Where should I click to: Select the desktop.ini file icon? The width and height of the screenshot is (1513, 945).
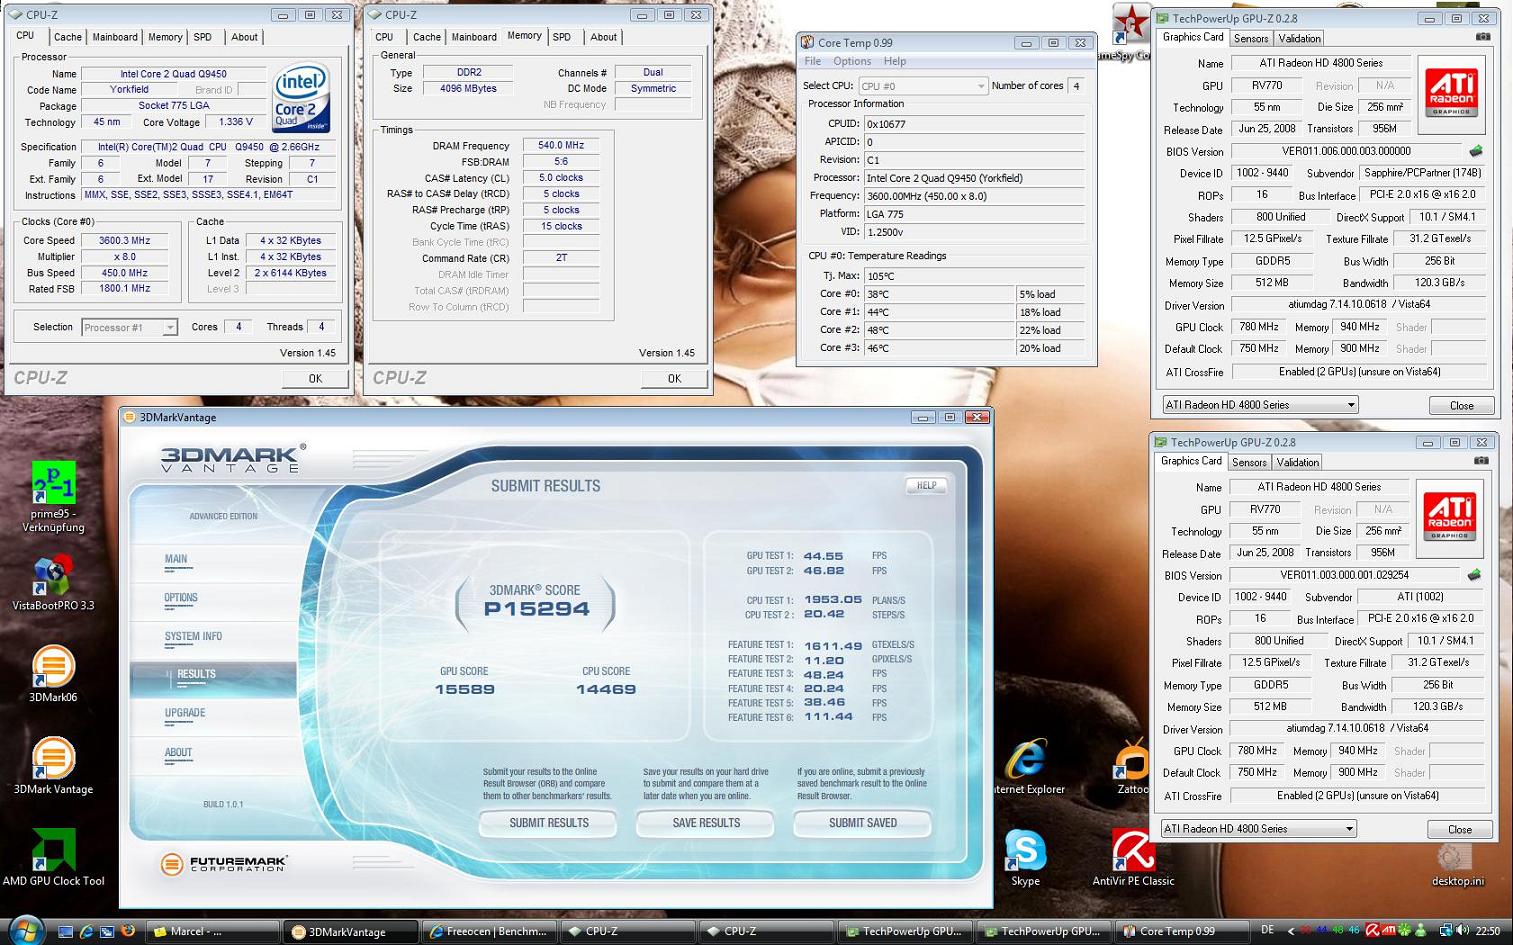(1457, 866)
